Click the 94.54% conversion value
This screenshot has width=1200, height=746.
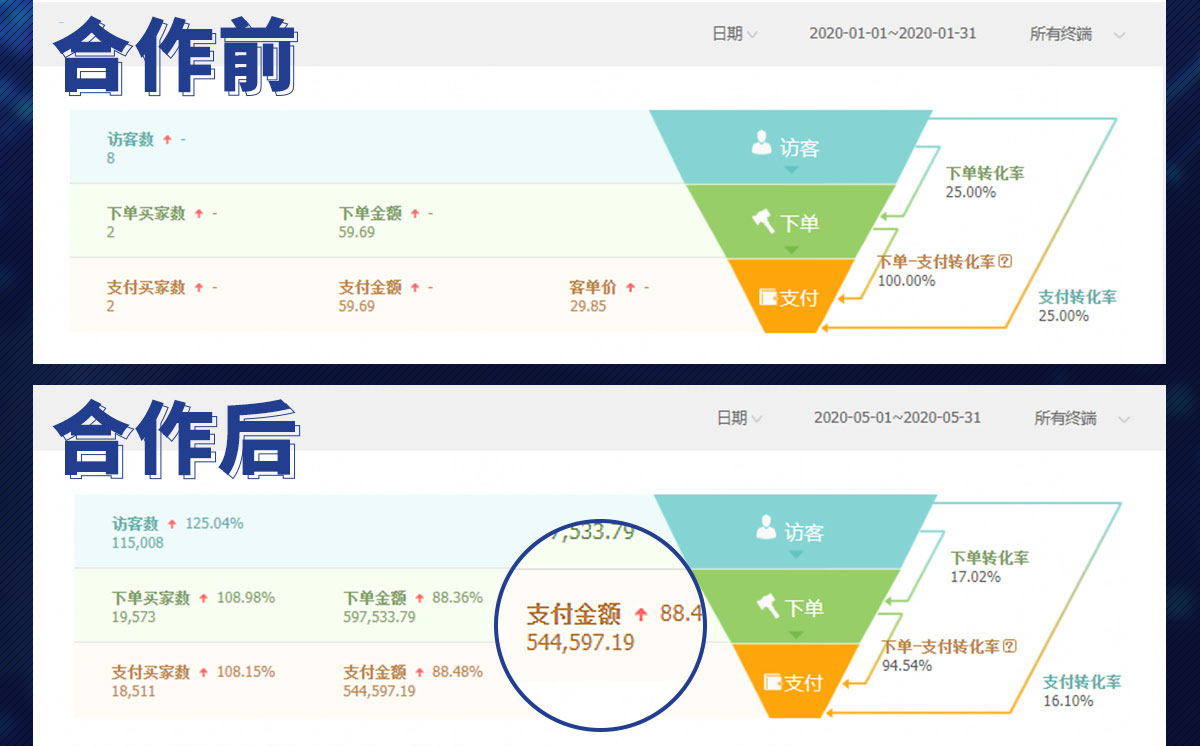pyautogui.click(x=907, y=666)
